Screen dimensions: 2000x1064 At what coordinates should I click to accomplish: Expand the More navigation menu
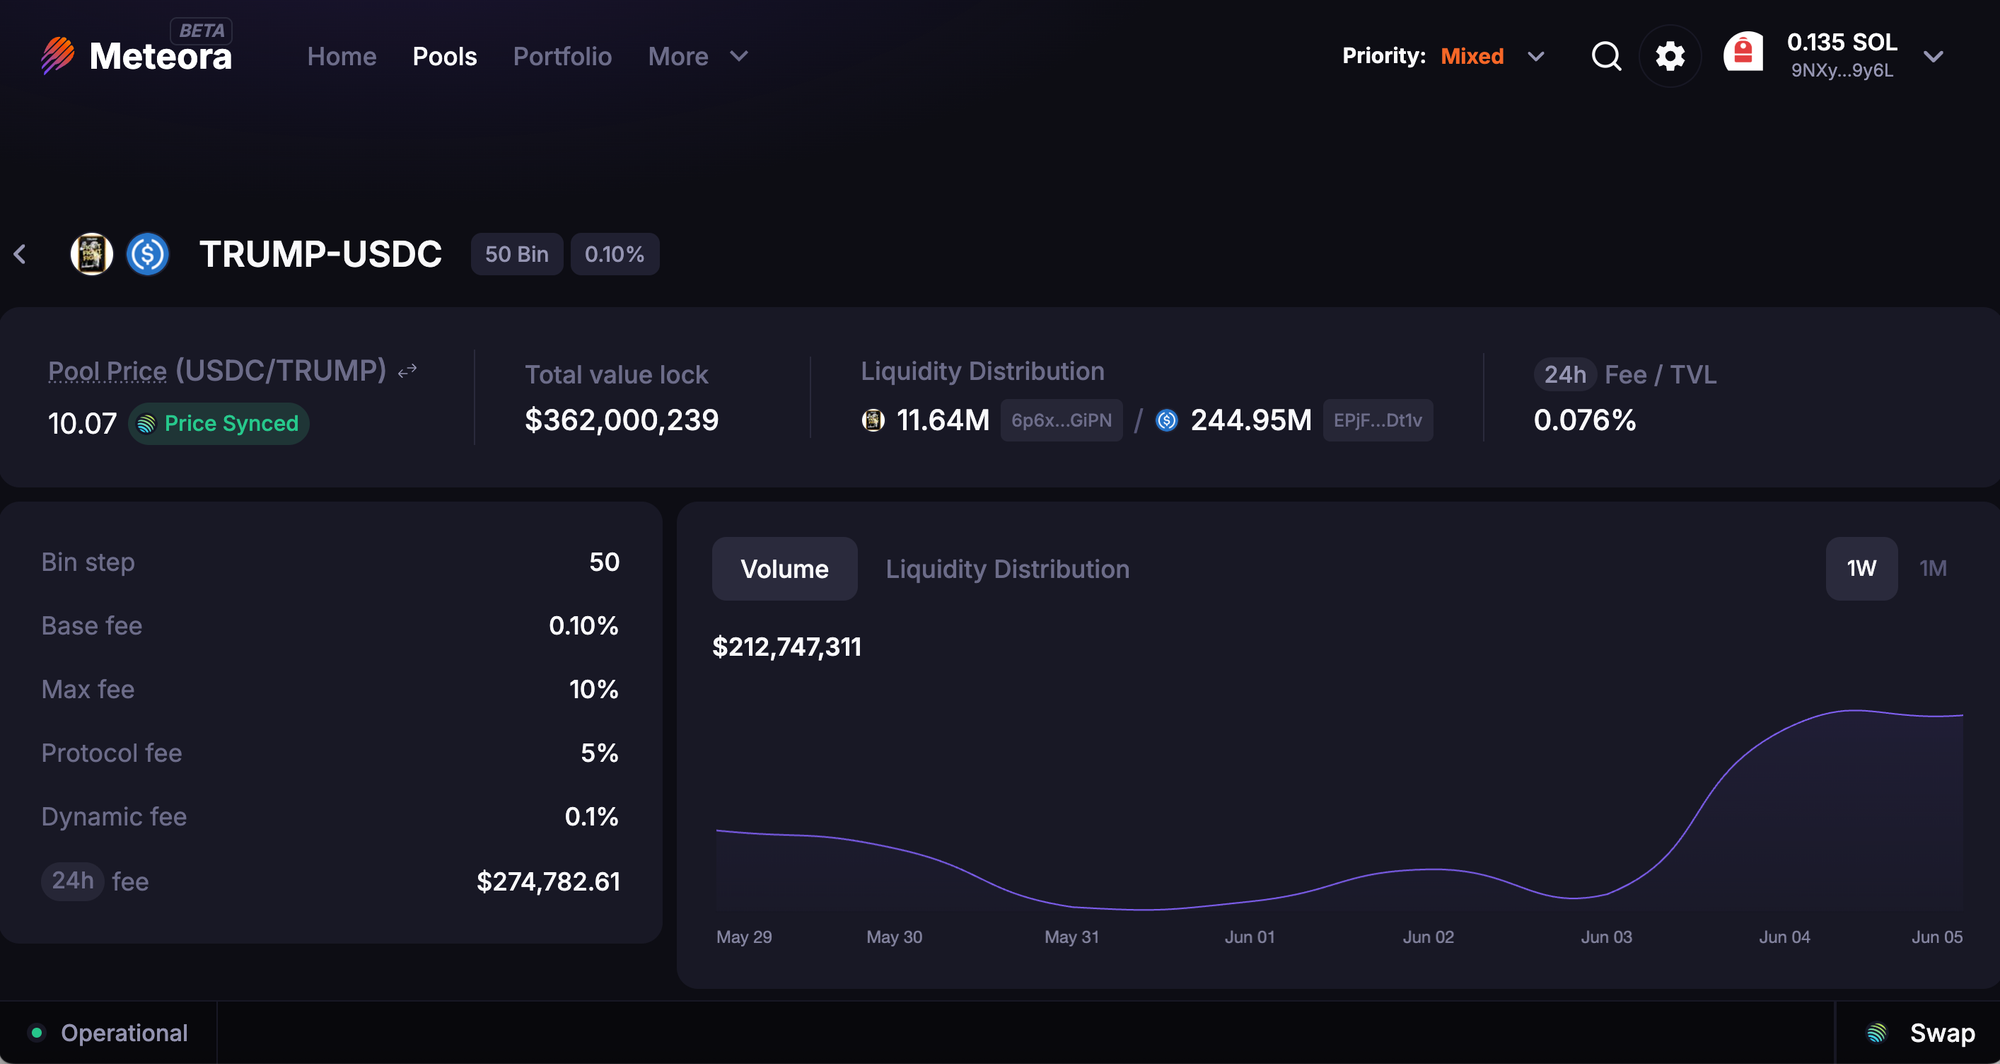(x=697, y=57)
